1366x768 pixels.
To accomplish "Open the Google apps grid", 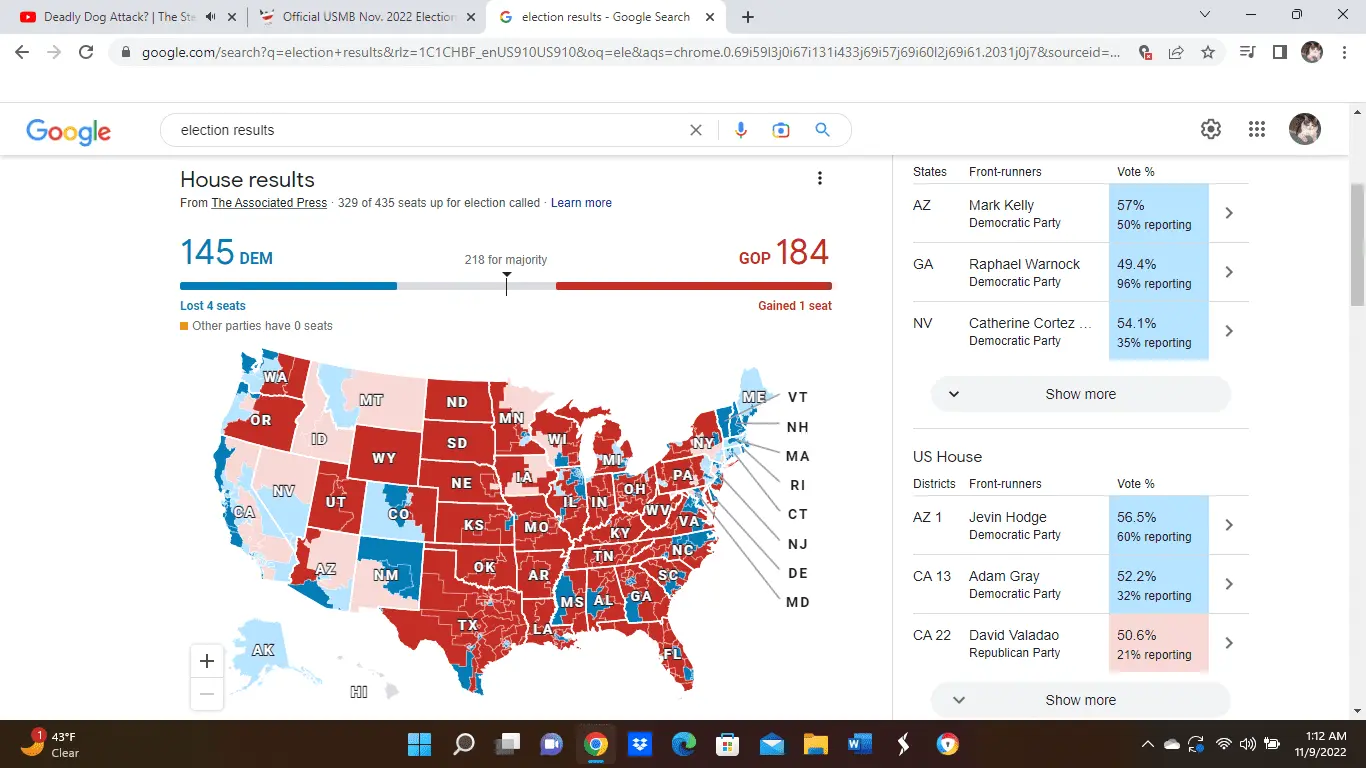I will click(x=1258, y=129).
